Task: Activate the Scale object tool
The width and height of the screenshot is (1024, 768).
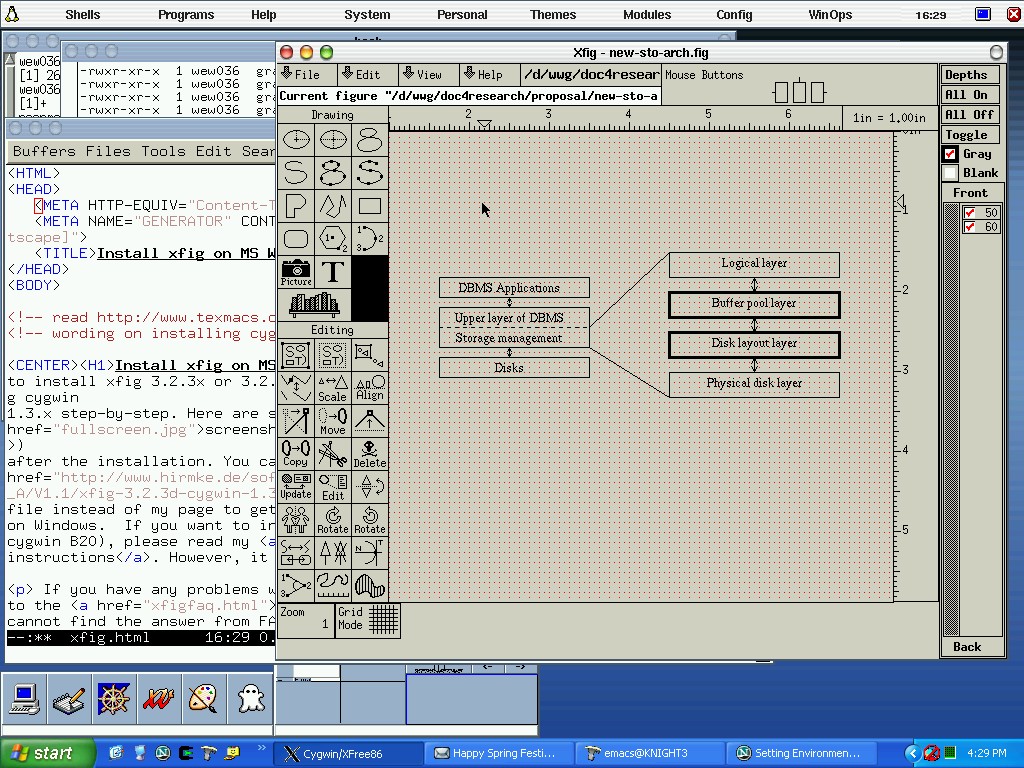Action: coord(332,387)
